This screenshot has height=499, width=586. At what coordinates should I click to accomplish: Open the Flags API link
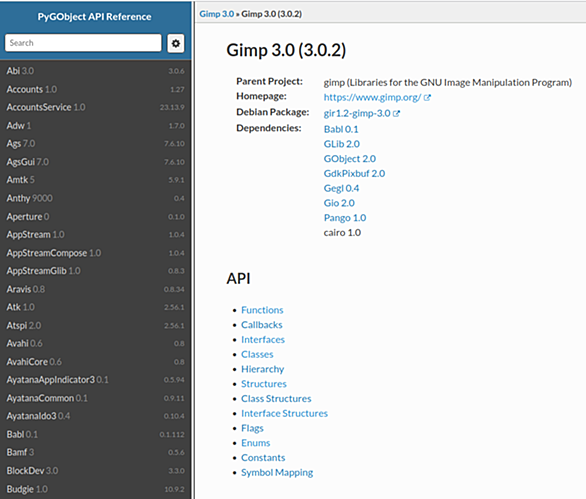252,428
